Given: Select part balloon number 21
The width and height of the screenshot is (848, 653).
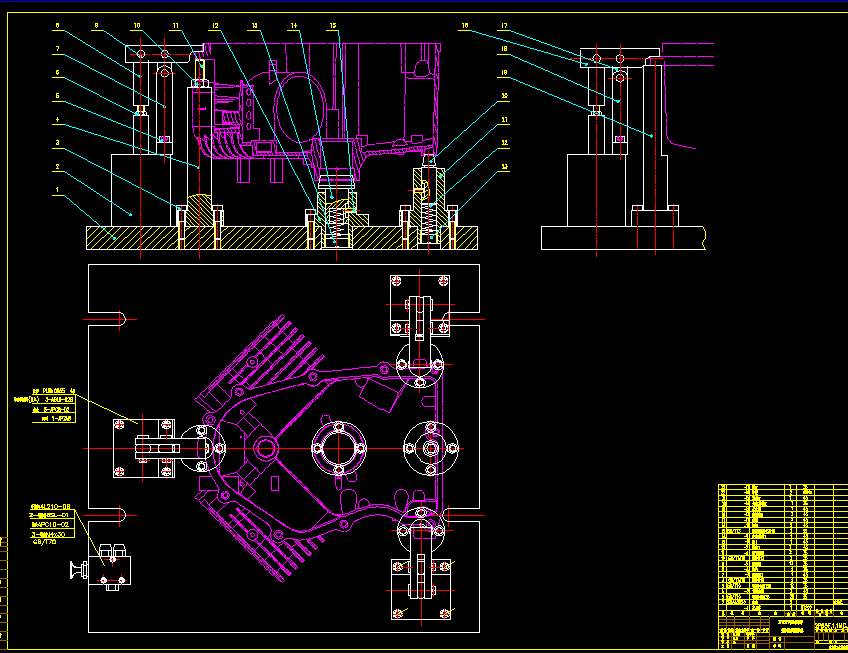Looking at the screenshot, I should (x=504, y=120).
